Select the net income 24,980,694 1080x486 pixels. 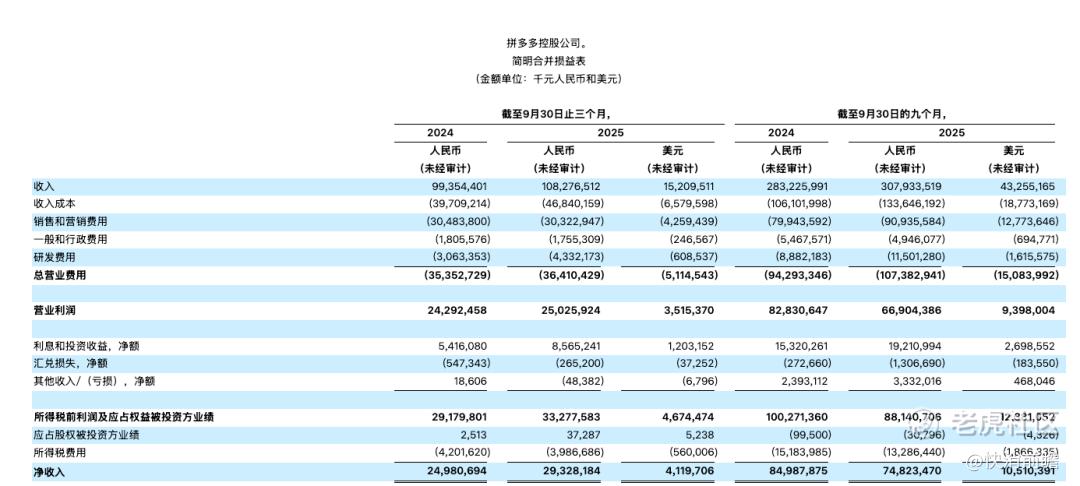[457, 473]
